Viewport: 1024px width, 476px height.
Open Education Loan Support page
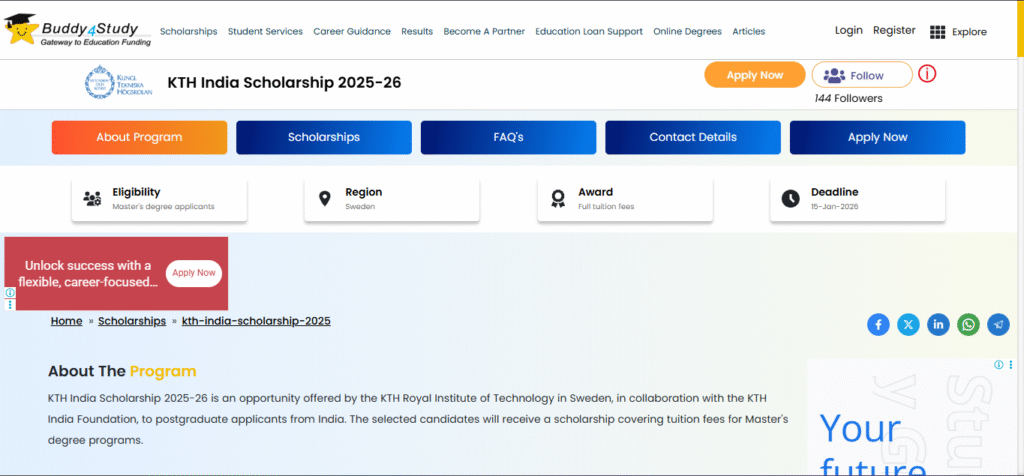(589, 31)
